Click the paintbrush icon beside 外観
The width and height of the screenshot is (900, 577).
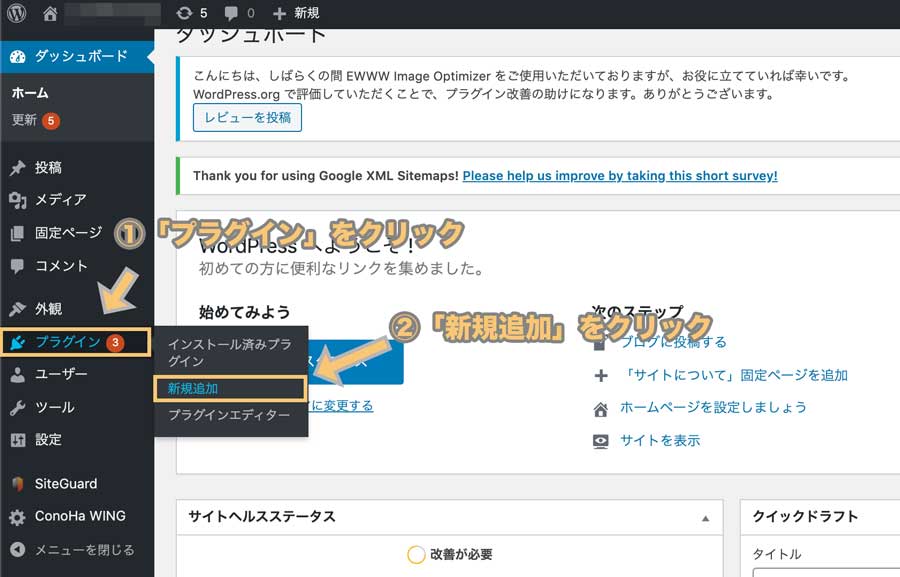pyautogui.click(x=18, y=309)
